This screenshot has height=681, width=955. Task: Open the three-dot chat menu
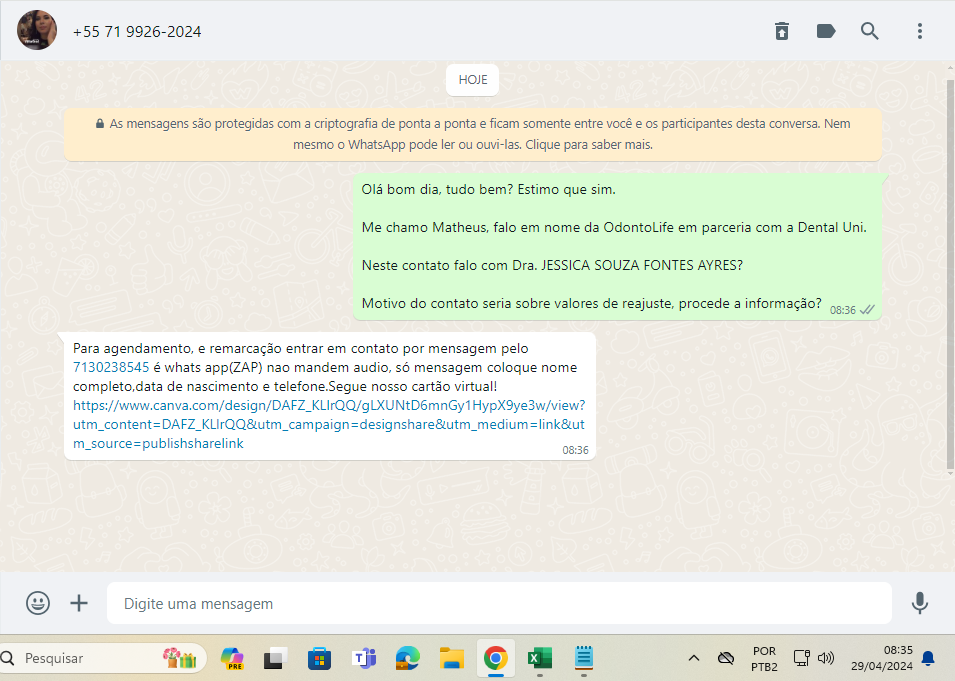[x=920, y=31]
